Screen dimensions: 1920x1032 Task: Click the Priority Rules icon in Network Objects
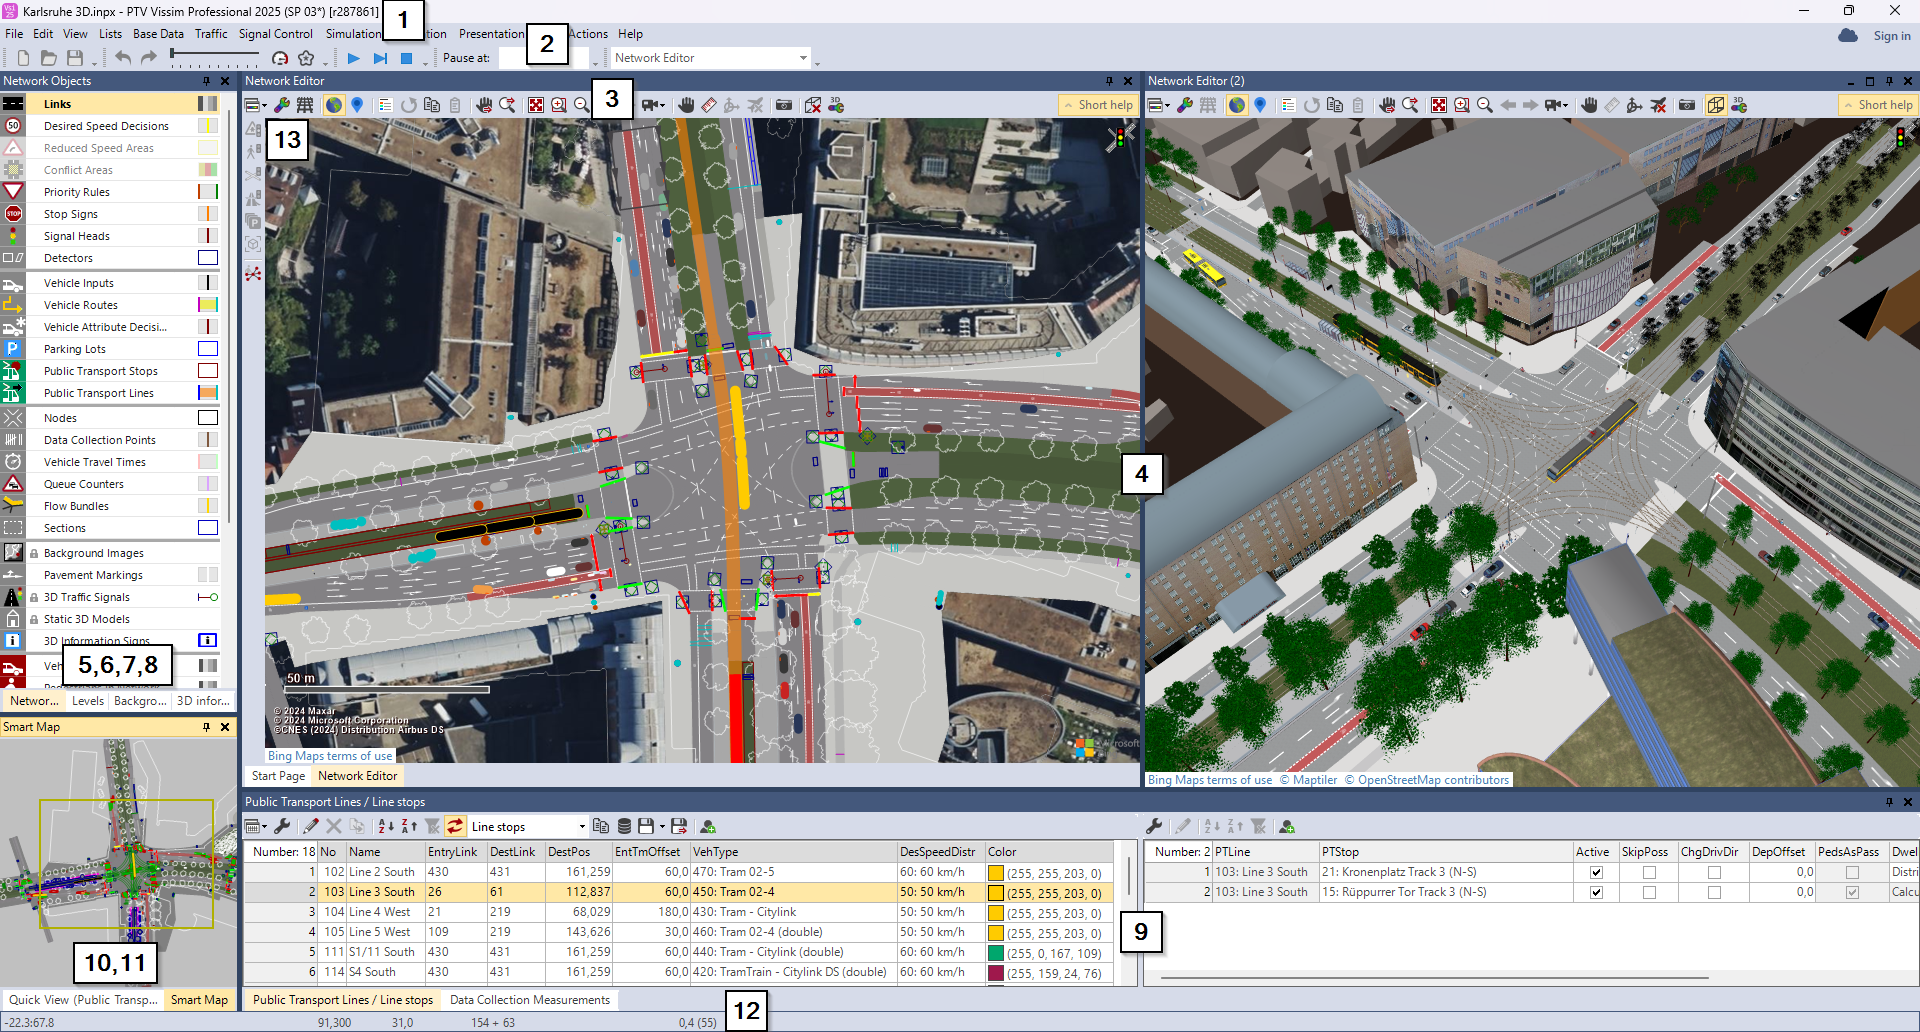[x=13, y=192]
